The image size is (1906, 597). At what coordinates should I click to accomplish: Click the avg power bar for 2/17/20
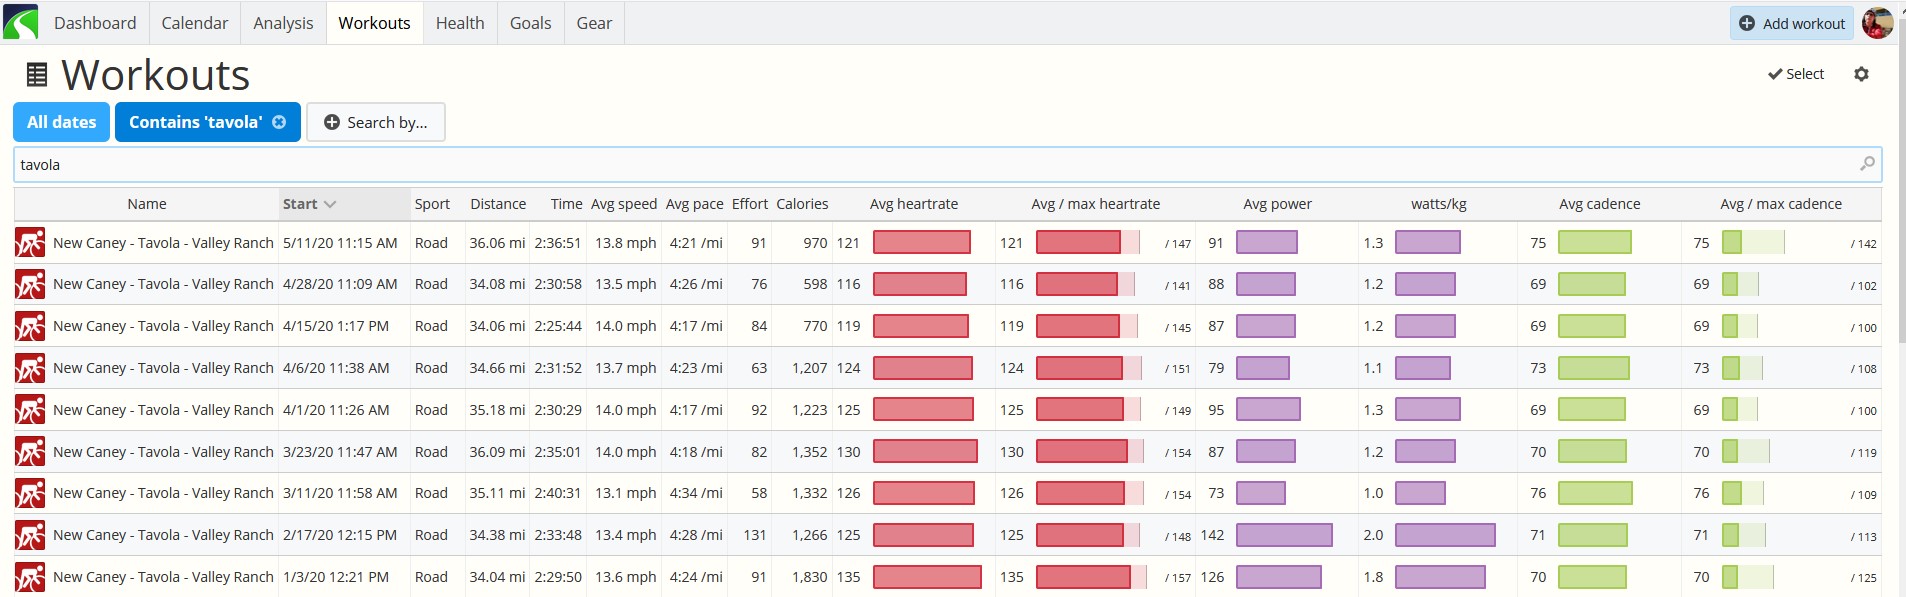[x=1284, y=535]
